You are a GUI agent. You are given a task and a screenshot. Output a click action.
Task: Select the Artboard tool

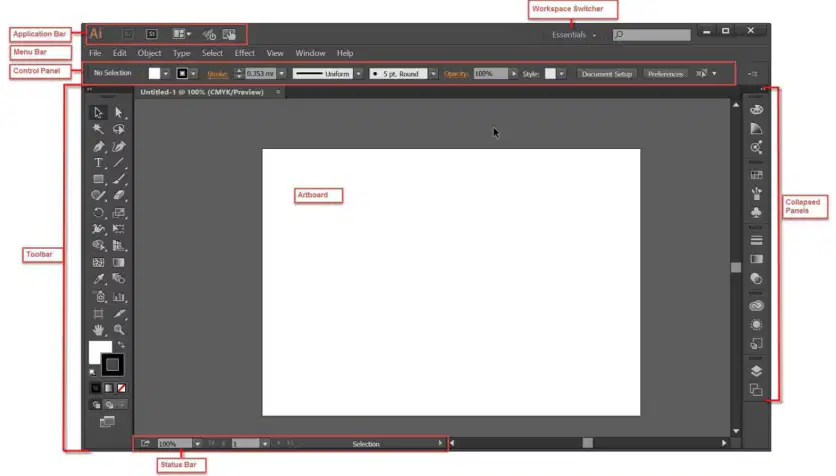98,313
